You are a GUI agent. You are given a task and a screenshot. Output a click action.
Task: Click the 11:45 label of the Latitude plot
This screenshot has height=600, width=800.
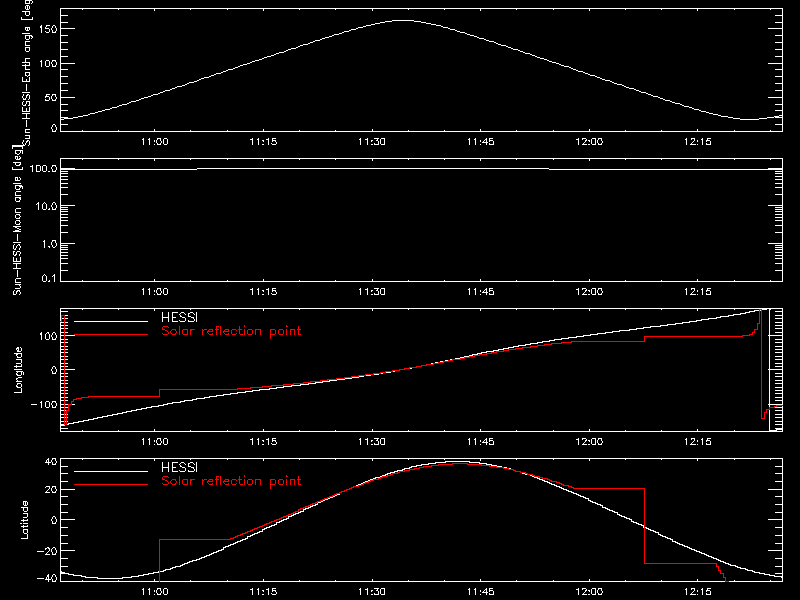pos(481,592)
